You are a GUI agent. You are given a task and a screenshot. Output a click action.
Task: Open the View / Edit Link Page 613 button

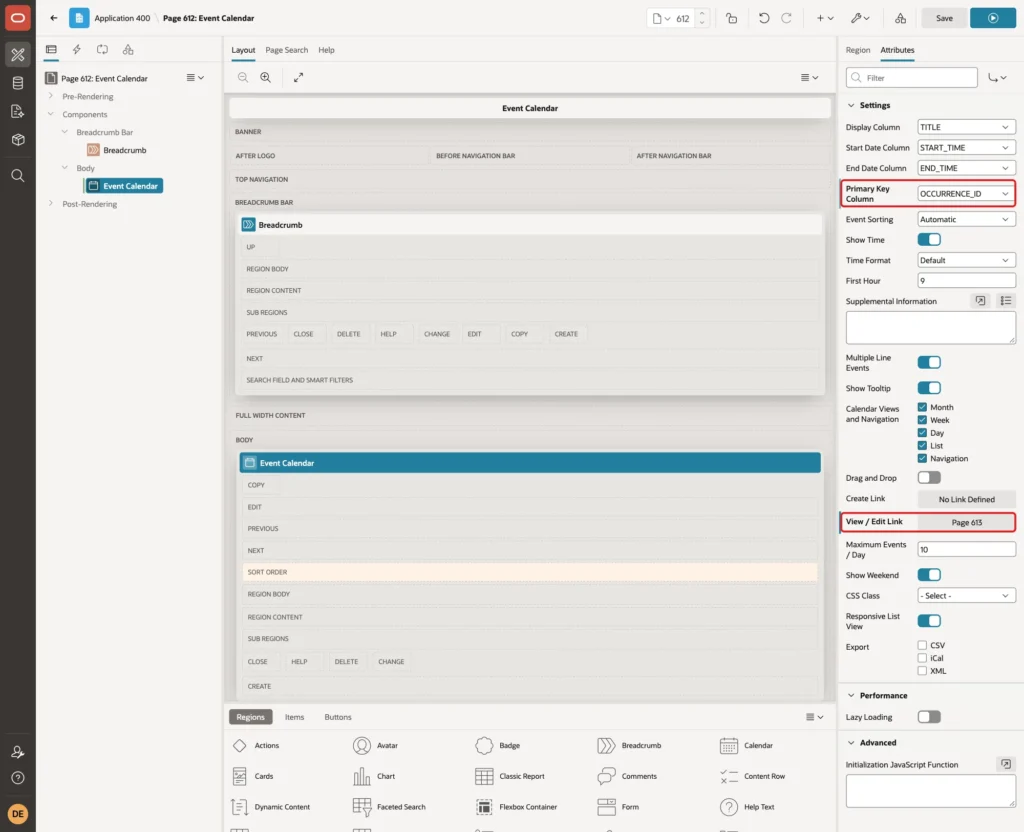pos(967,522)
